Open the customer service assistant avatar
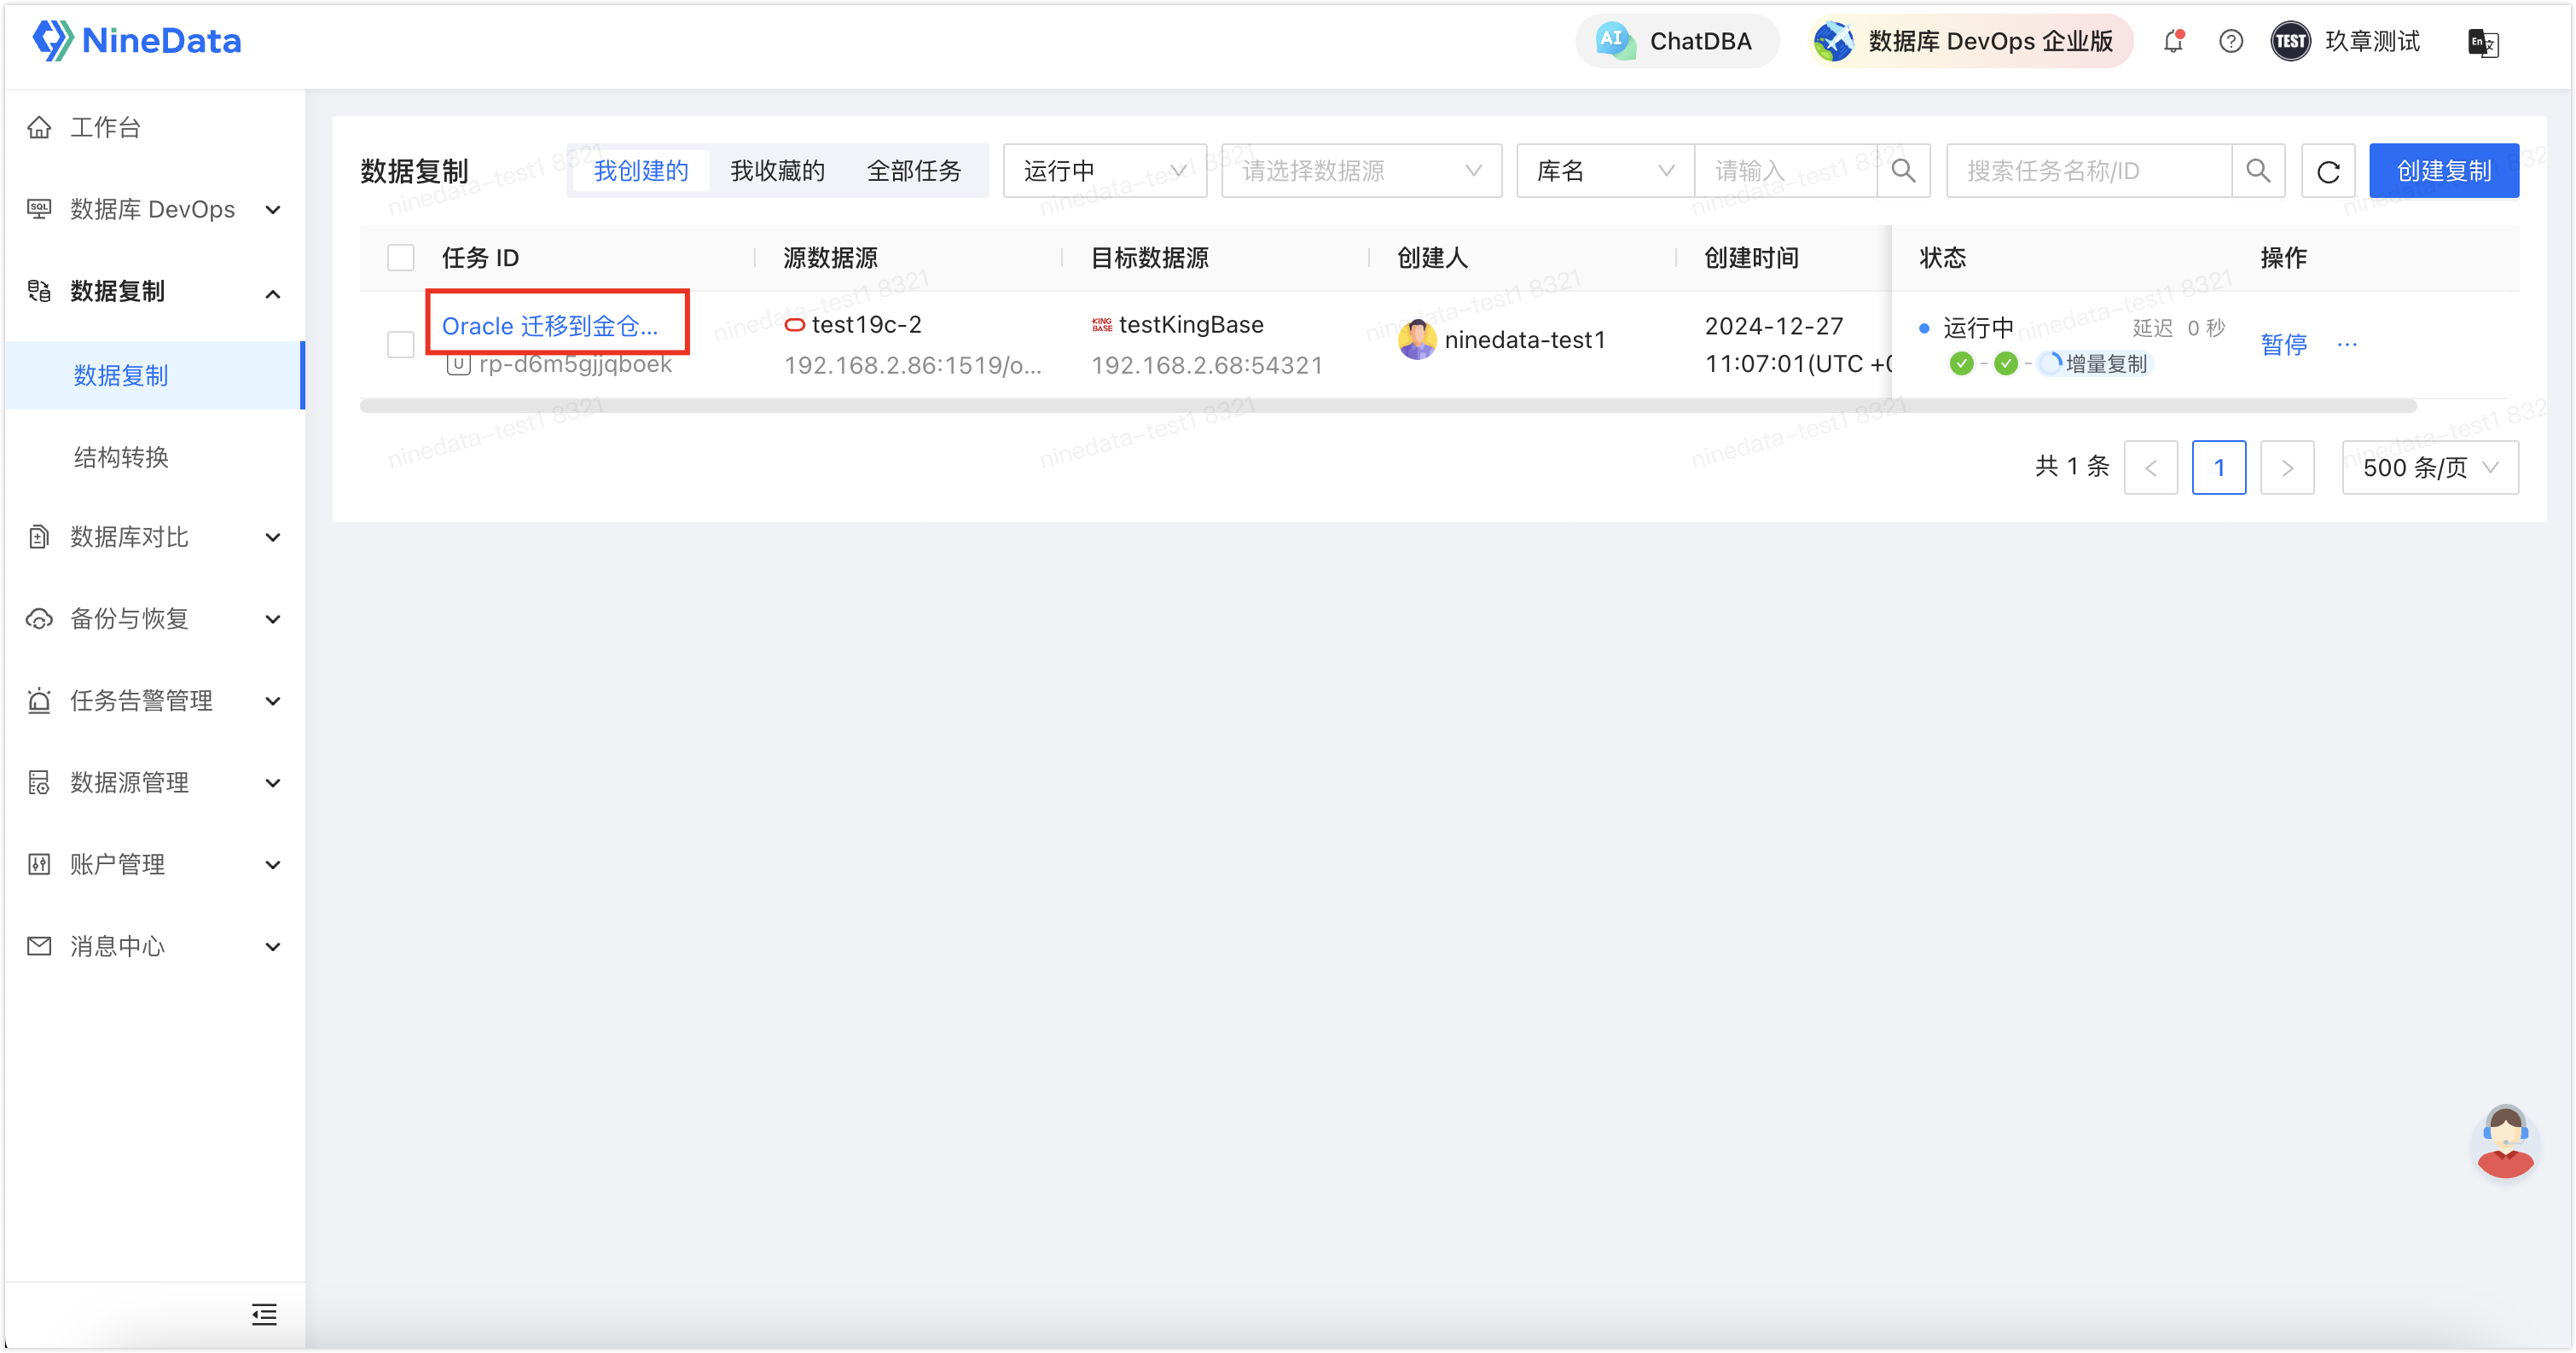 pyautogui.click(x=2504, y=1142)
